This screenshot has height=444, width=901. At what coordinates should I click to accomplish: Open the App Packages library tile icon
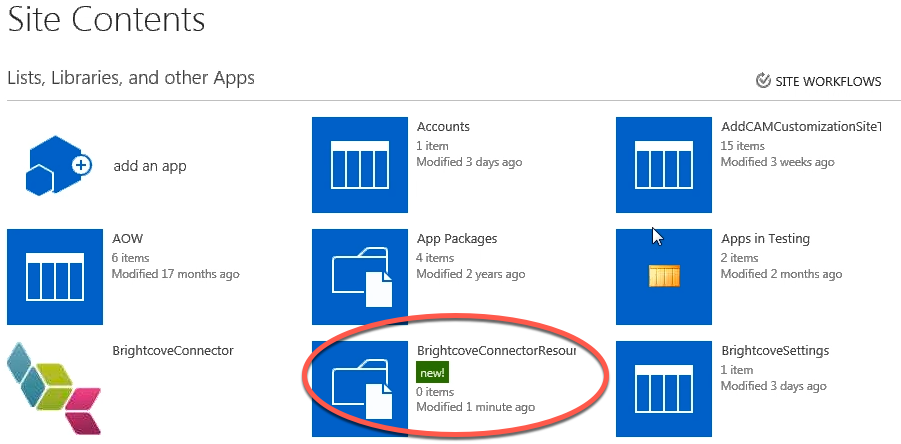[360, 277]
